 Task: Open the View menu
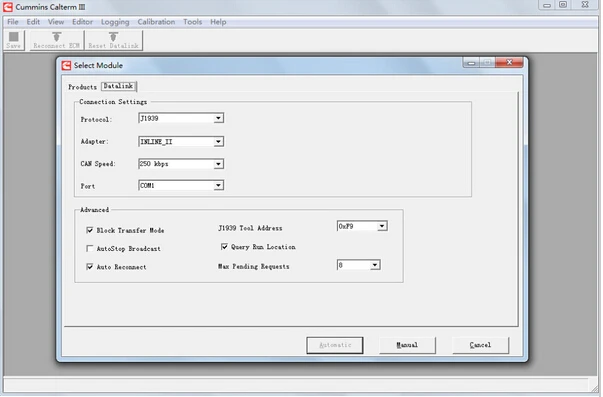click(56, 22)
